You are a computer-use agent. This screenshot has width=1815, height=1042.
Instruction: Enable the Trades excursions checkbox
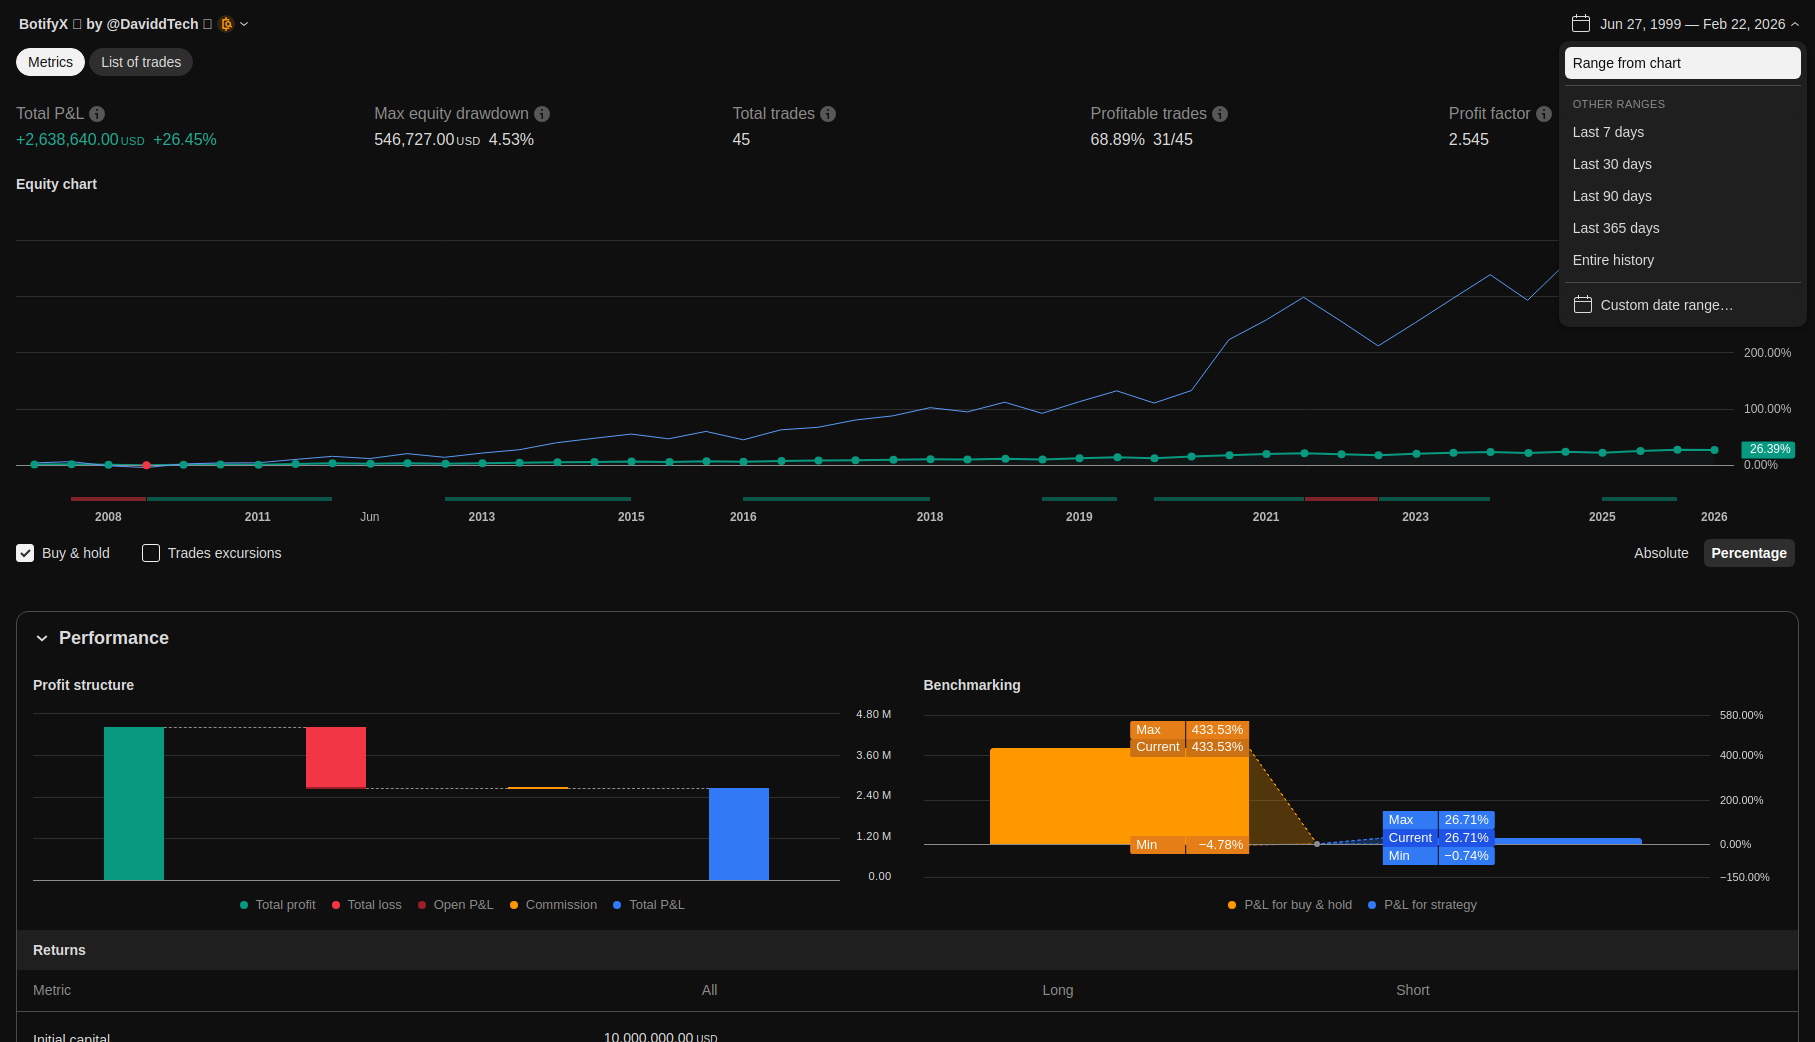151,553
